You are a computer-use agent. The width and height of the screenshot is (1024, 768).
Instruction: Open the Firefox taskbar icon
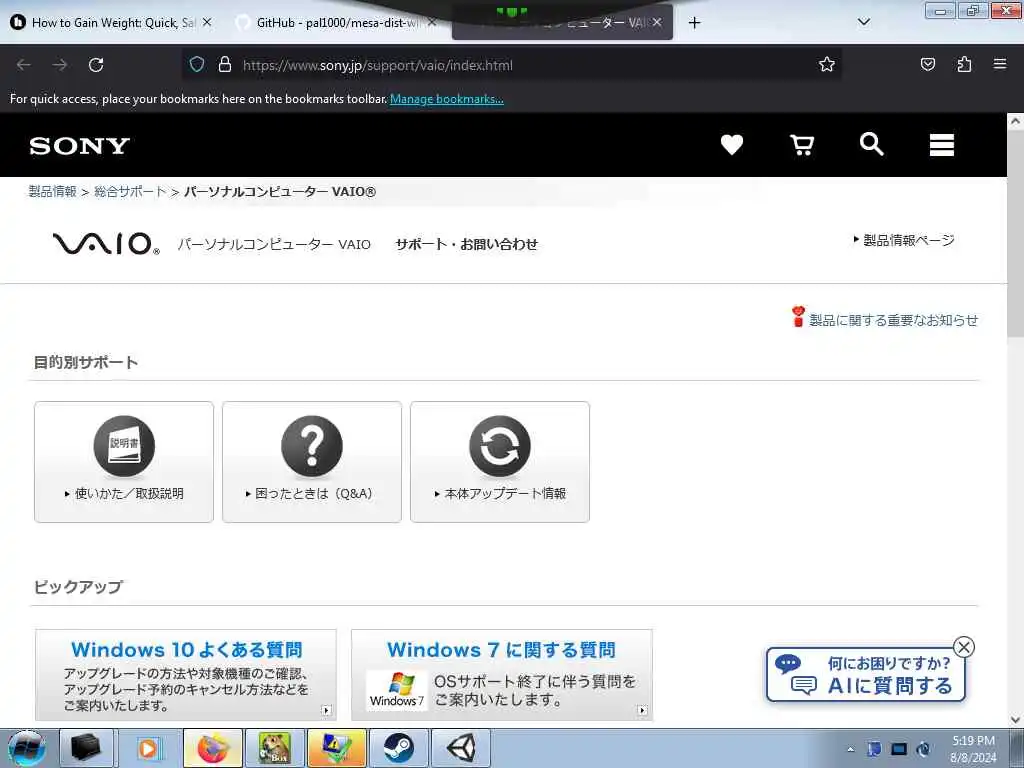pos(213,748)
